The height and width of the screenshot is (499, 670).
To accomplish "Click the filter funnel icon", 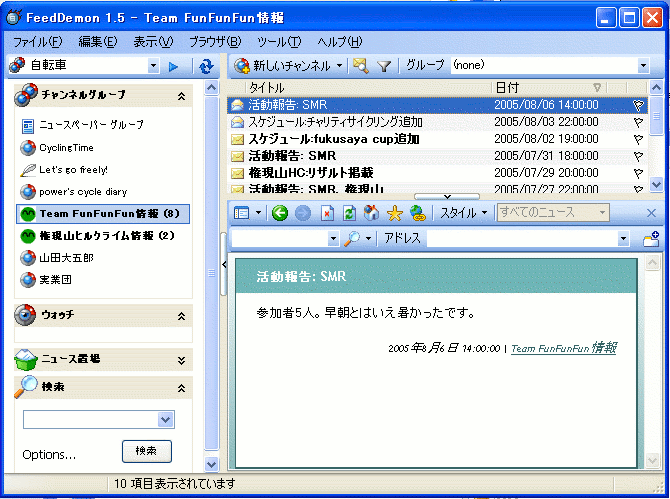I will (x=383, y=66).
